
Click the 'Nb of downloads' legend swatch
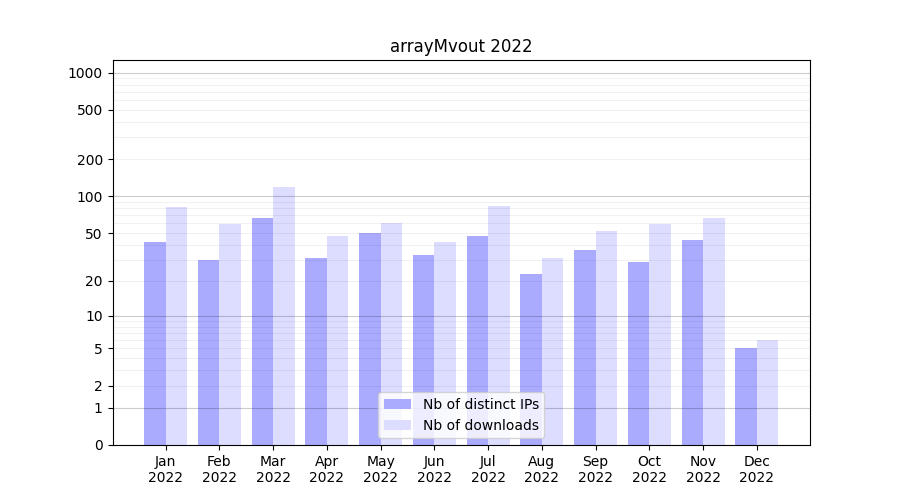pos(397,425)
